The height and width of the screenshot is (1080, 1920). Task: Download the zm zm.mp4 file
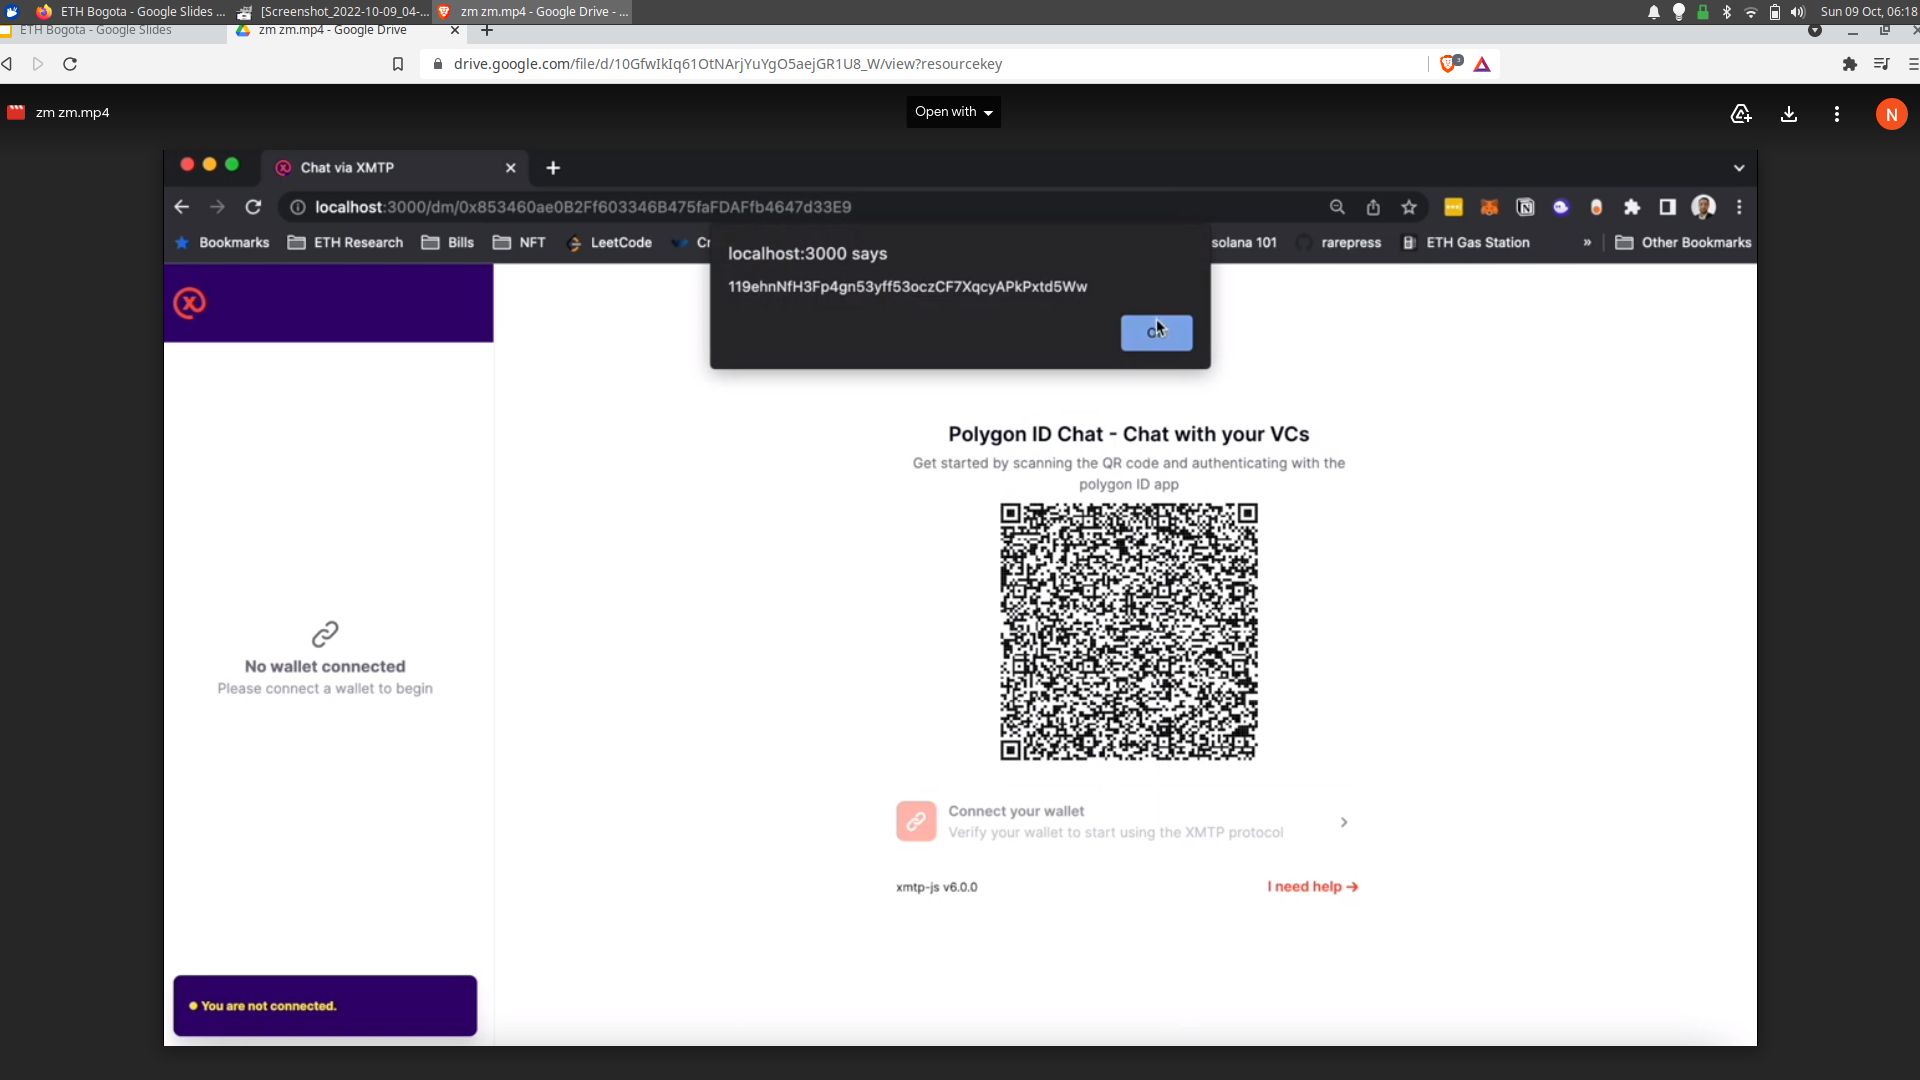1789,114
